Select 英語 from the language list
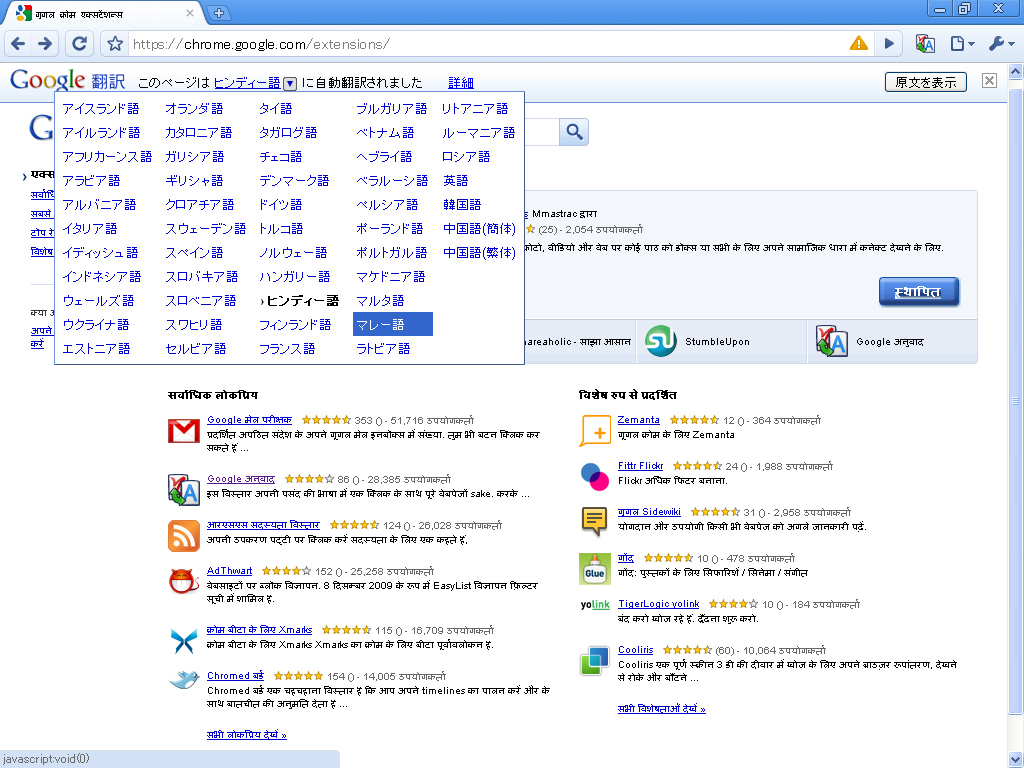The image size is (1024, 768). 455,180
